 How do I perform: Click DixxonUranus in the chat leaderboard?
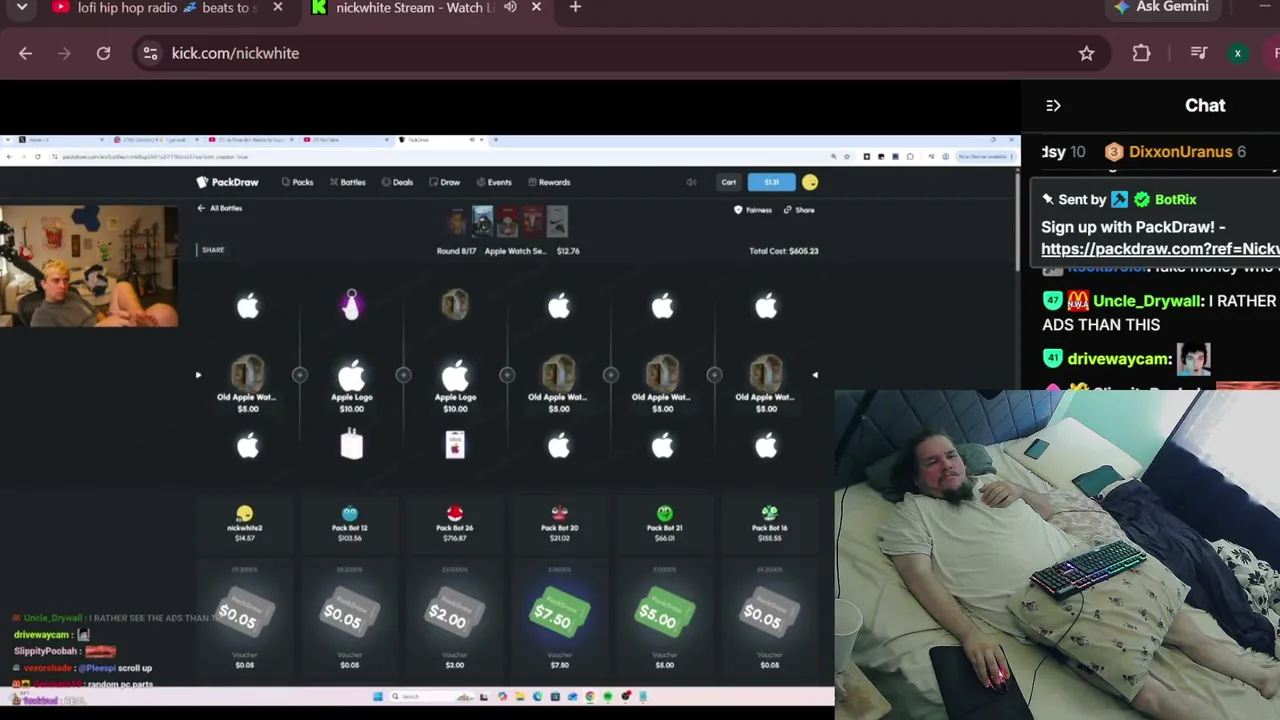click(1180, 151)
